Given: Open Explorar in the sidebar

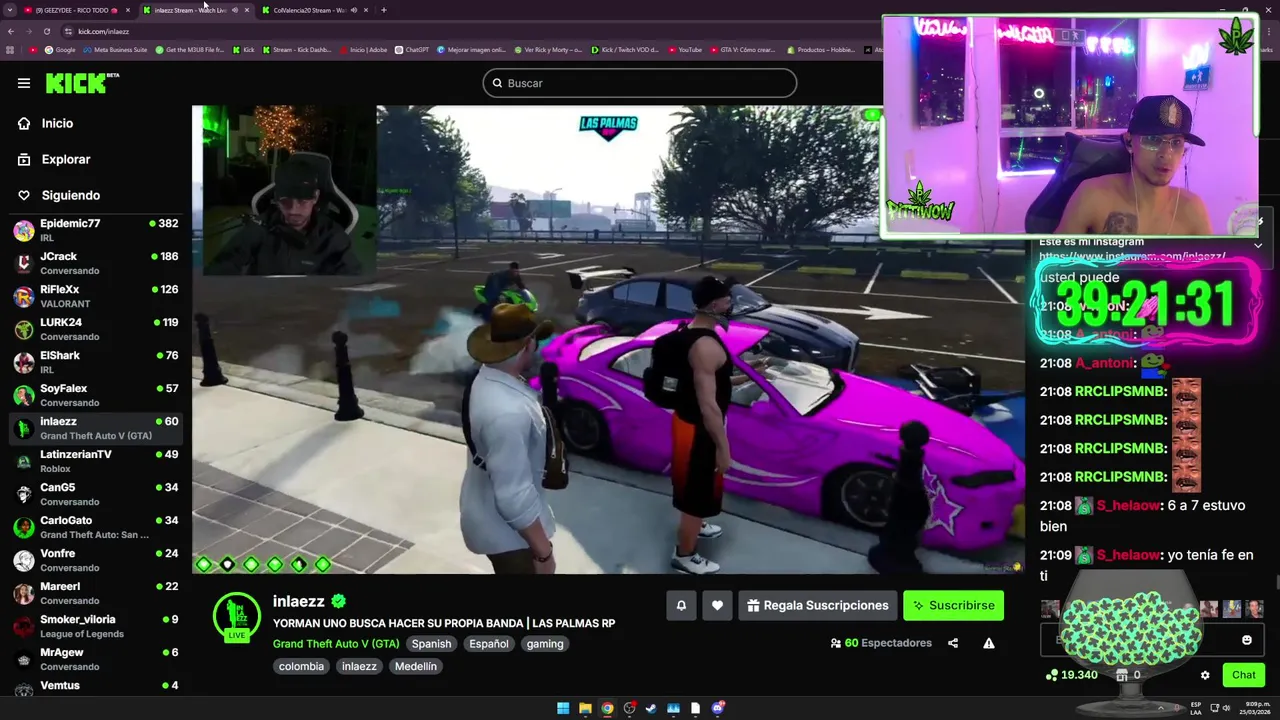Looking at the screenshot, I should (x=65, y=159).
